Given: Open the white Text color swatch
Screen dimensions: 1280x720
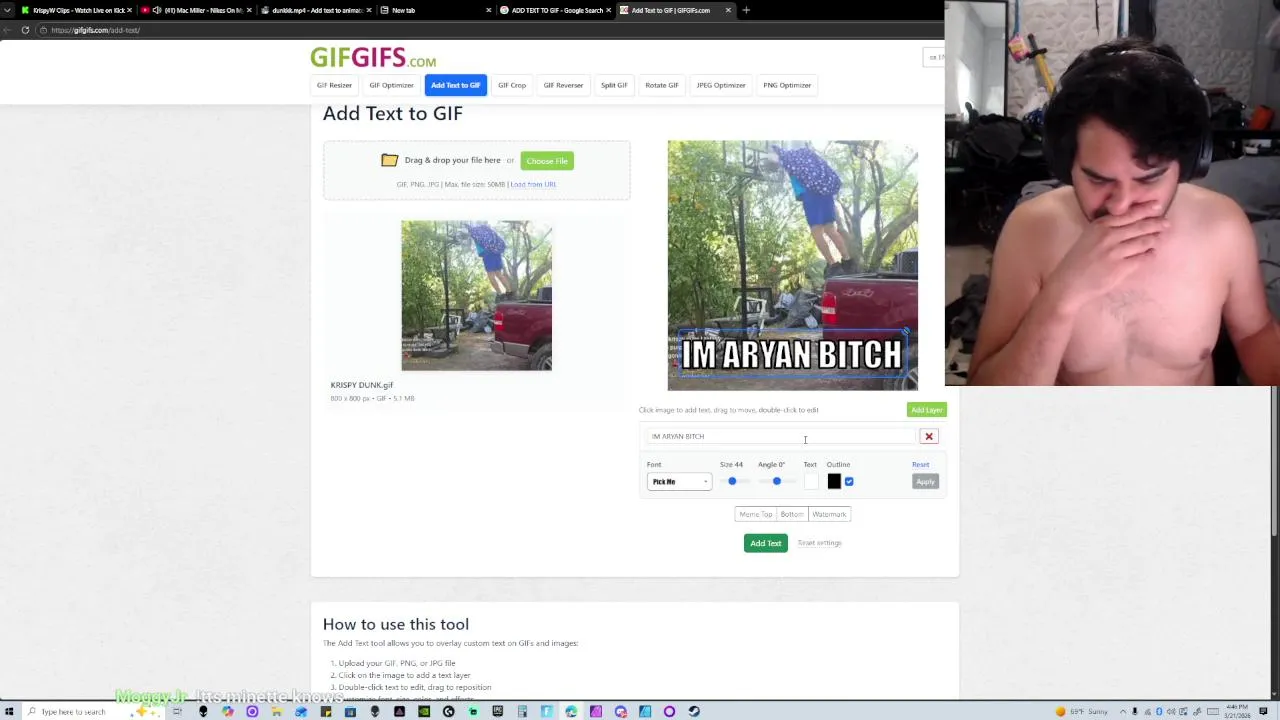Looking at the screenshot, I should point(811,482).
